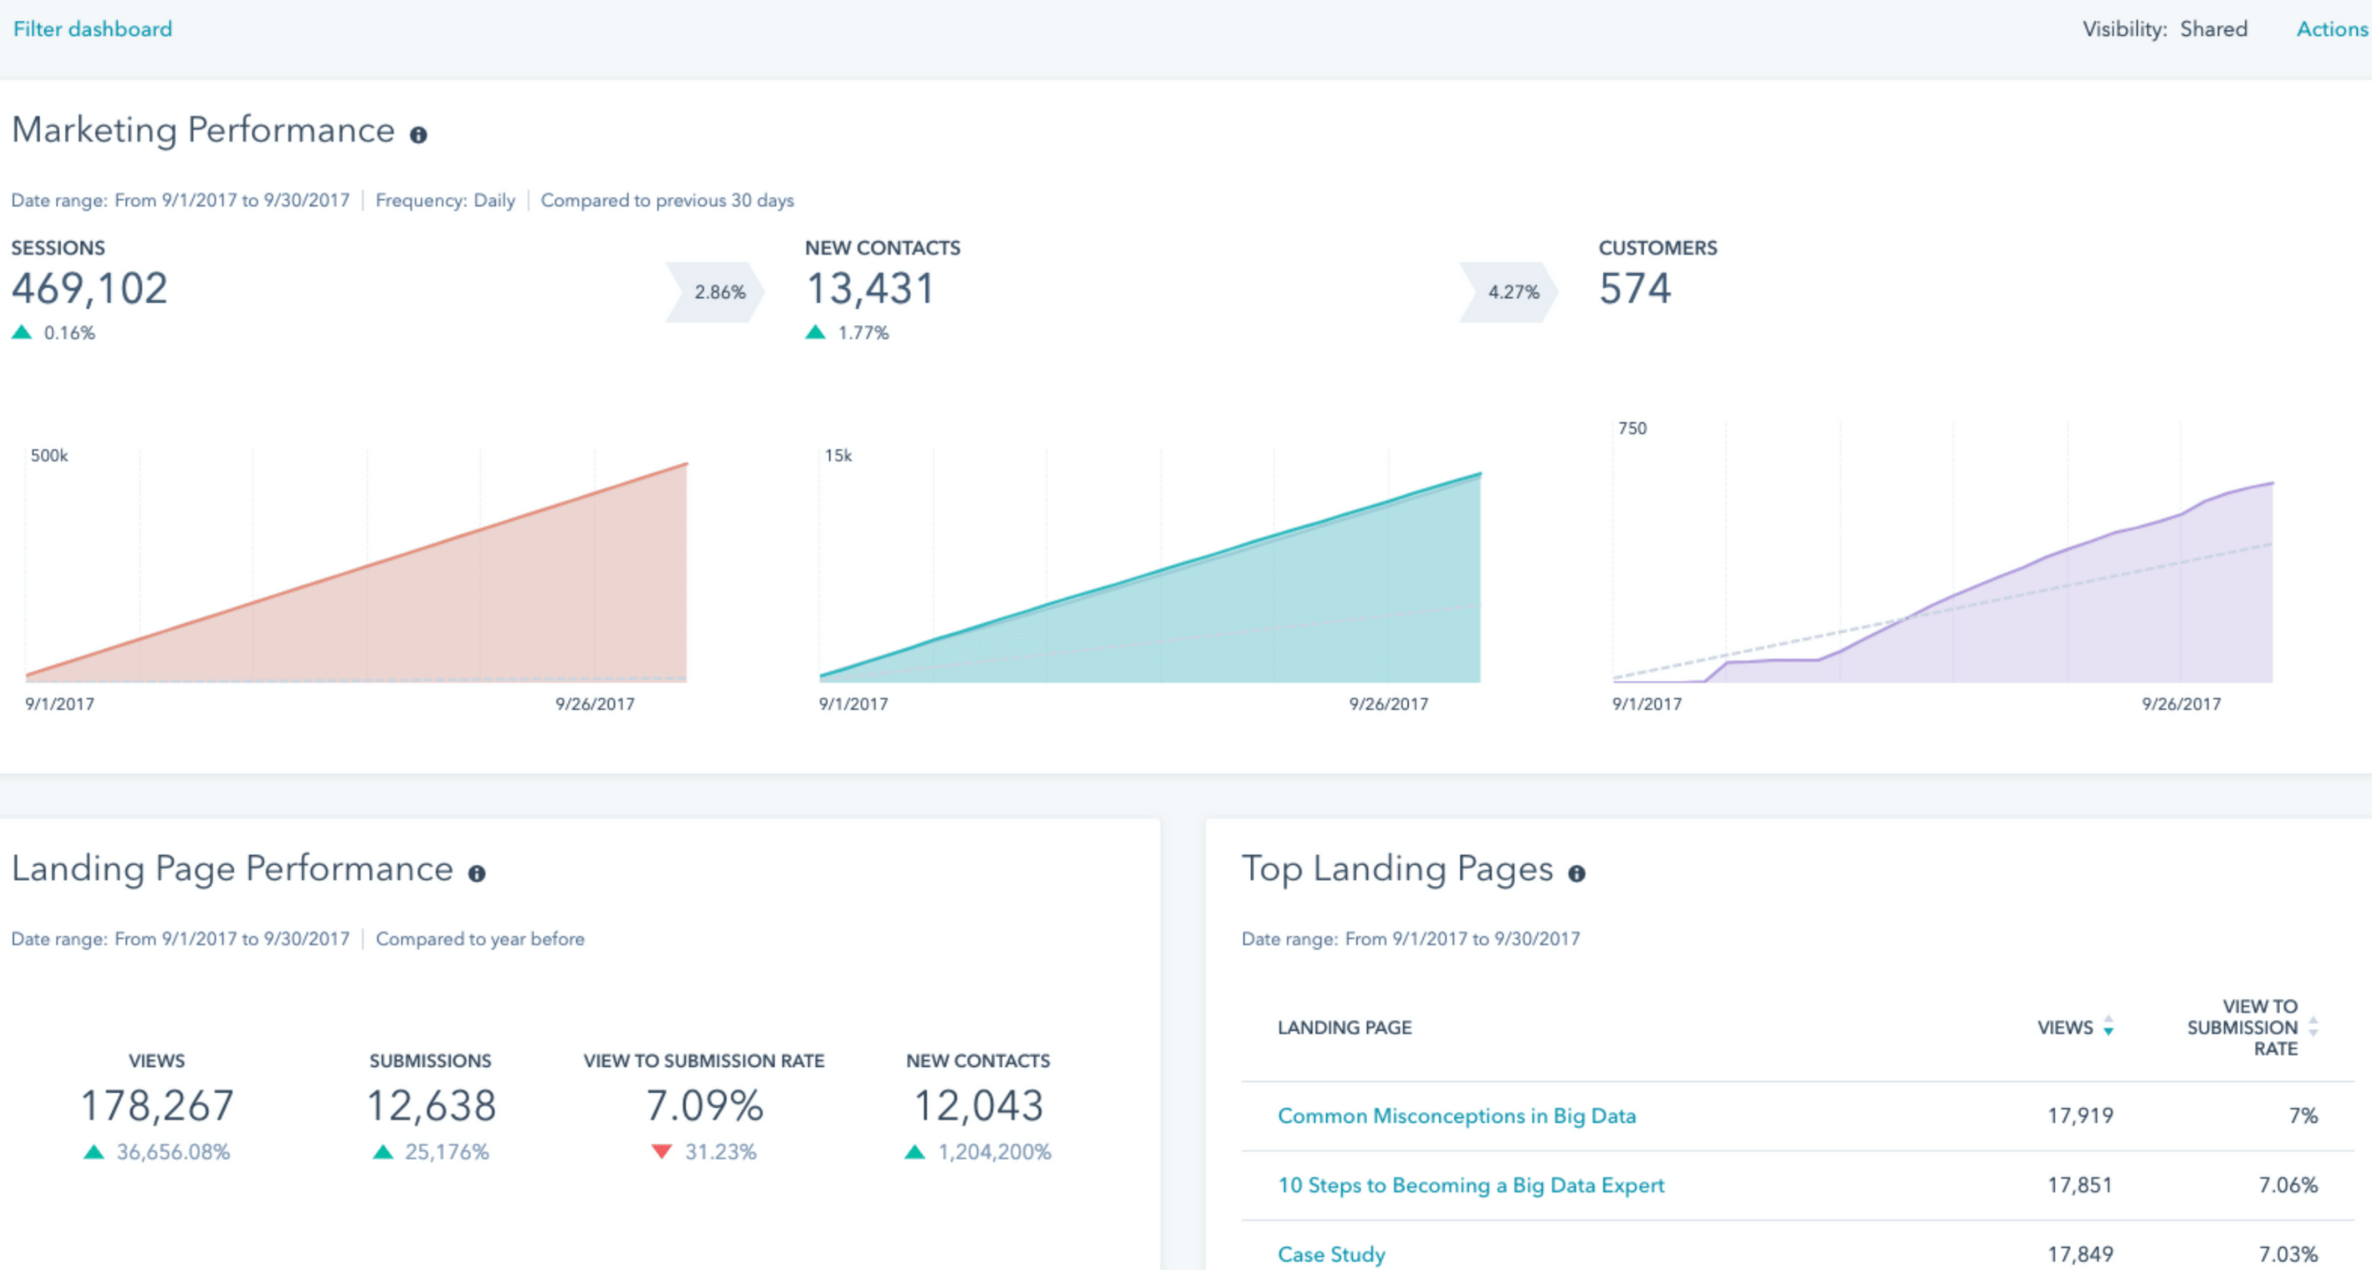Click Top Landing Pages info icon

(1577, 874)
